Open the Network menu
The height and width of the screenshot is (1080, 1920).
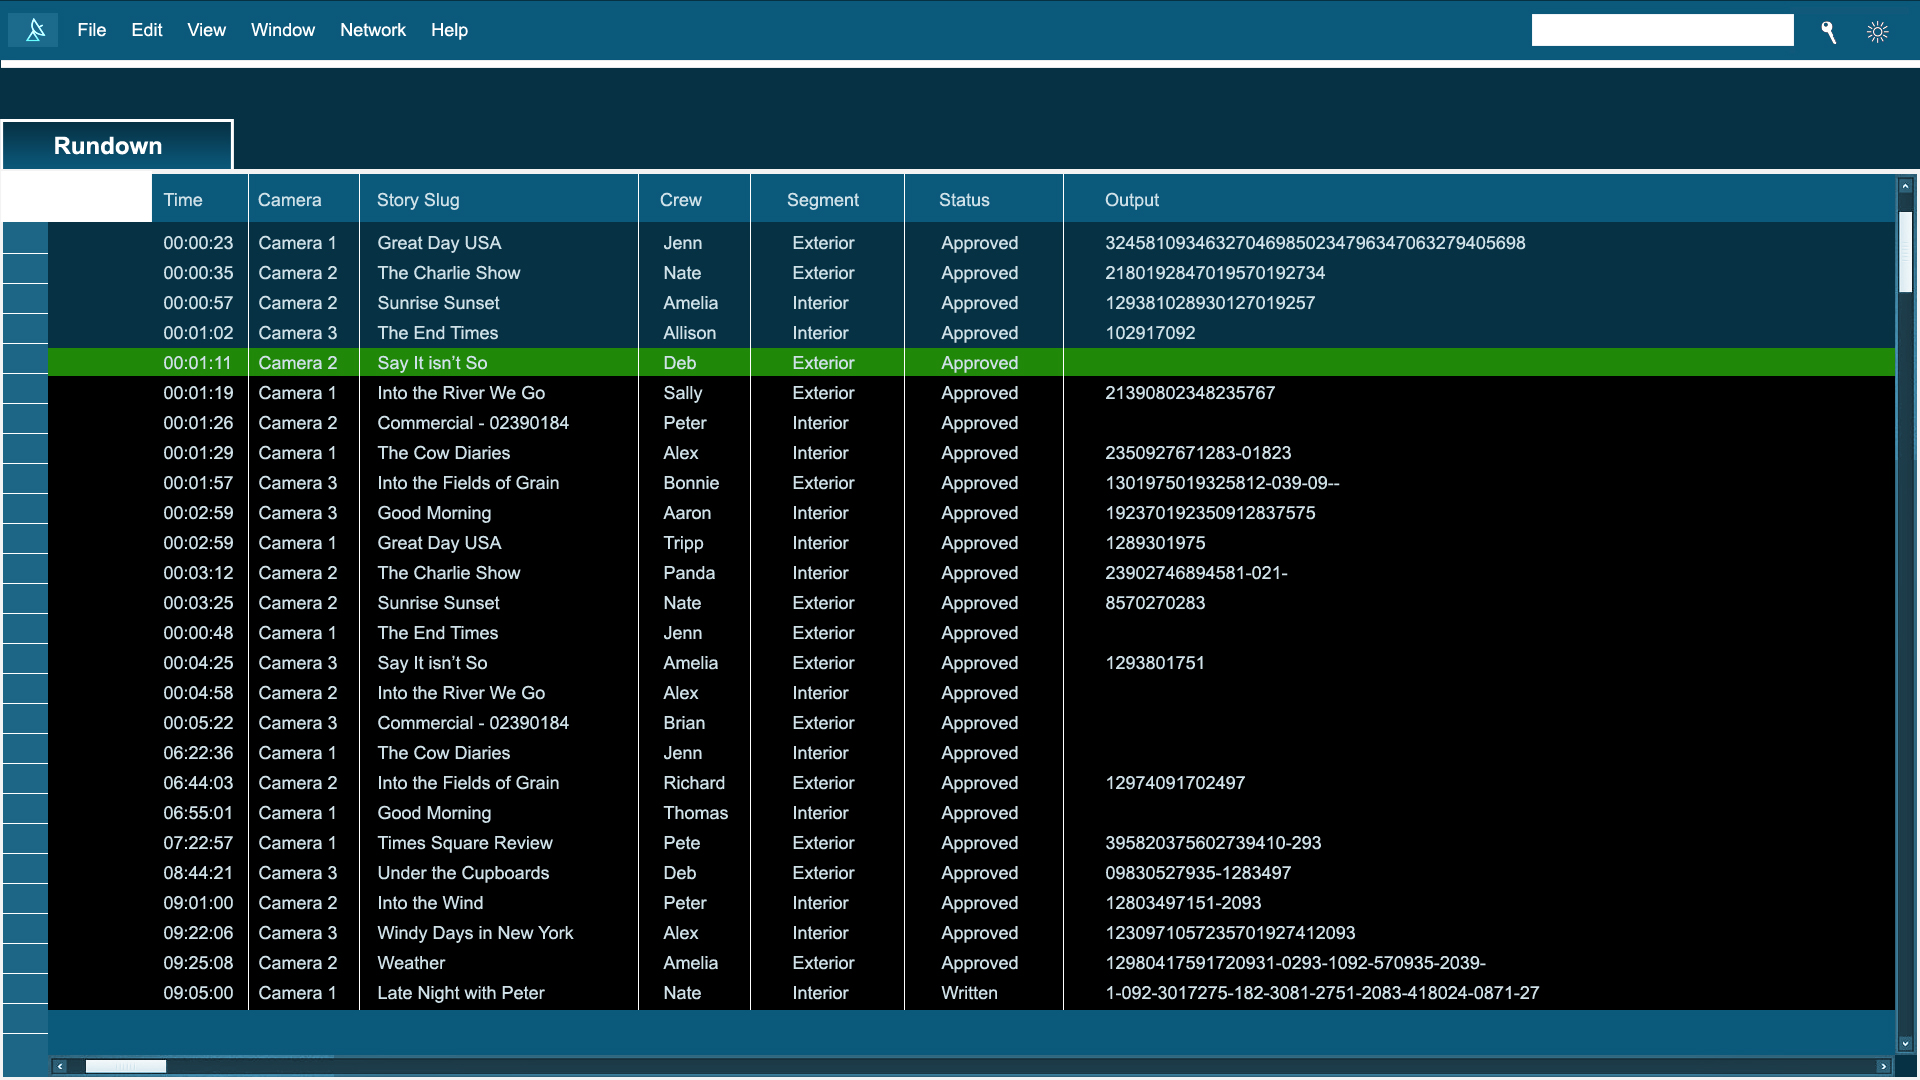coord(372,30)
